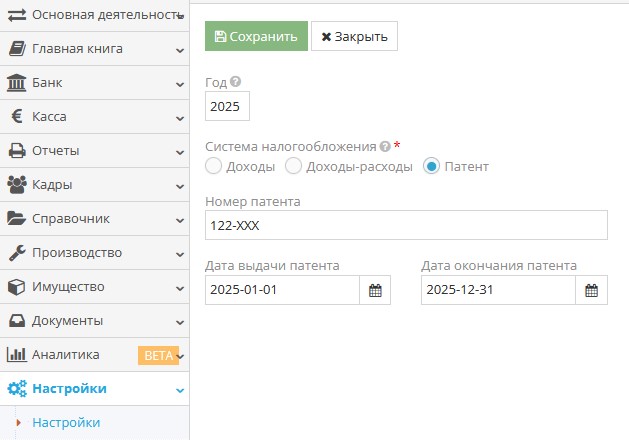Image resolution: width=629 pixels, height=440 pixels.
Task: Select the Доходы-расходы radio option
Action: click(293, 166)
